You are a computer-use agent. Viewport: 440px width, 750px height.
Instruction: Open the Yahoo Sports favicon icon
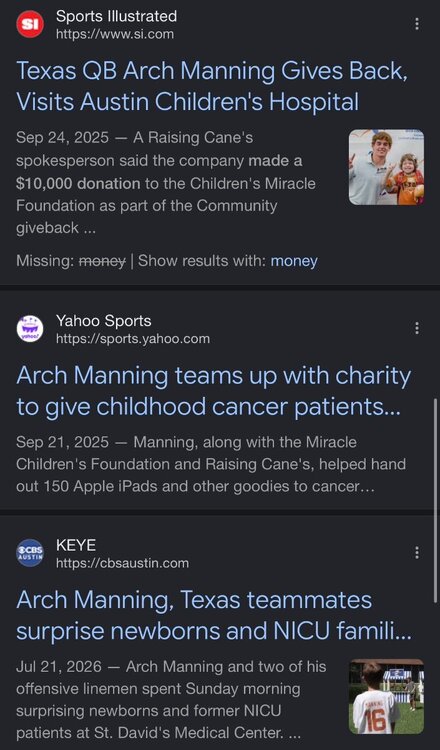pyautogui.click(x=30, y=329)
